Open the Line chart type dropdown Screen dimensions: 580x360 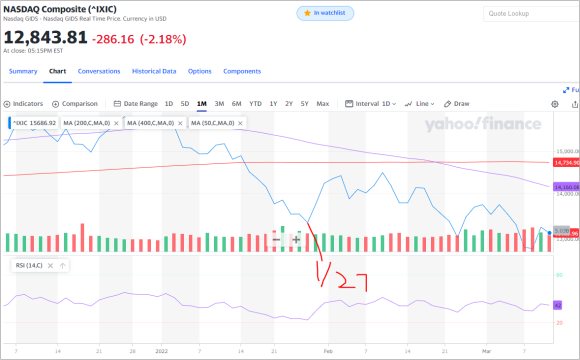pyautogui.click(x=419, y=104)
